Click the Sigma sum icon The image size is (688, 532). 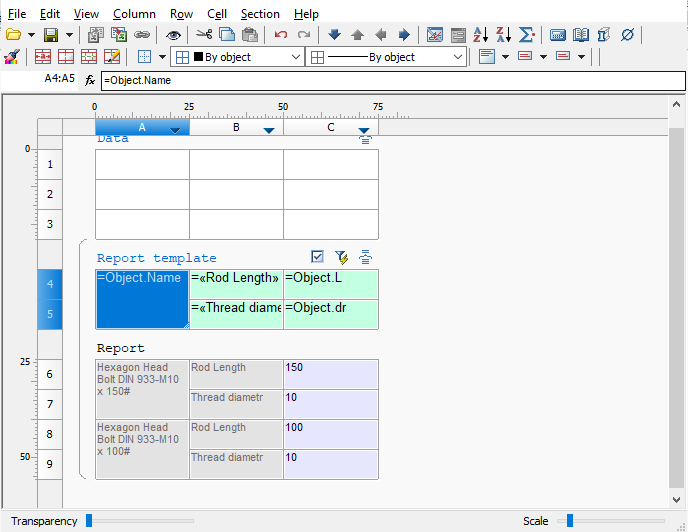coord(527,35)
